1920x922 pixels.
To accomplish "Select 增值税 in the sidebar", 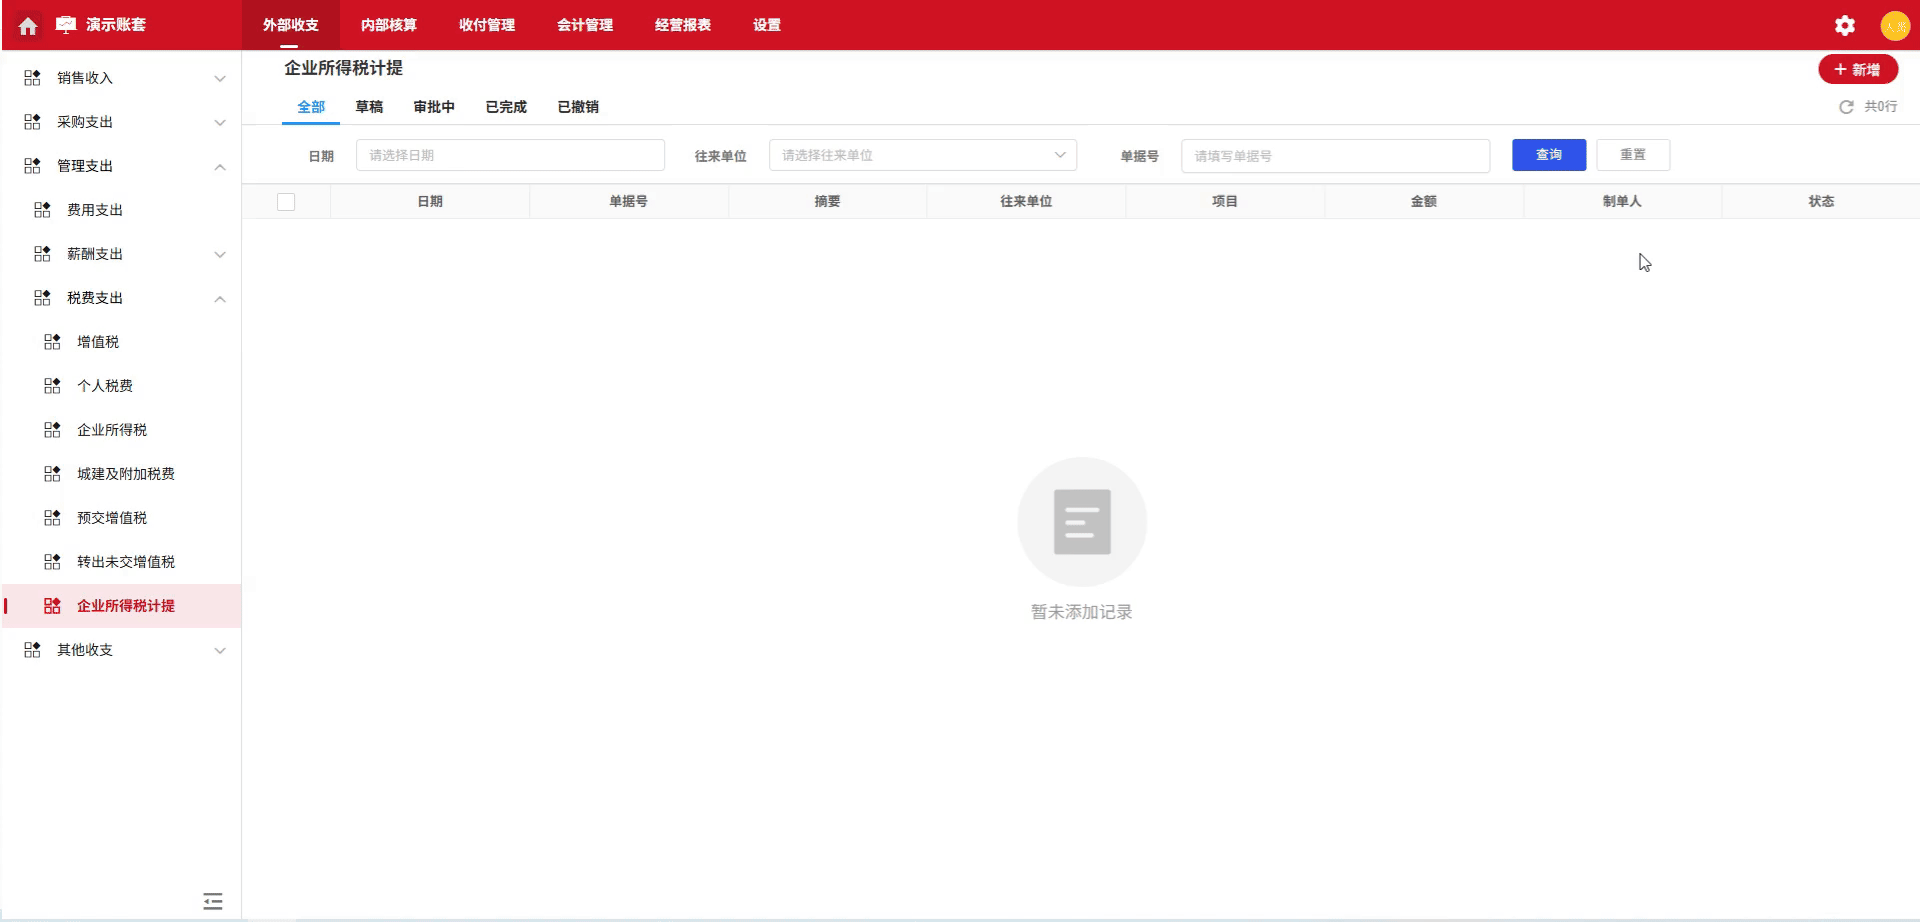I will pyautogui.click(x=99, y=341).
